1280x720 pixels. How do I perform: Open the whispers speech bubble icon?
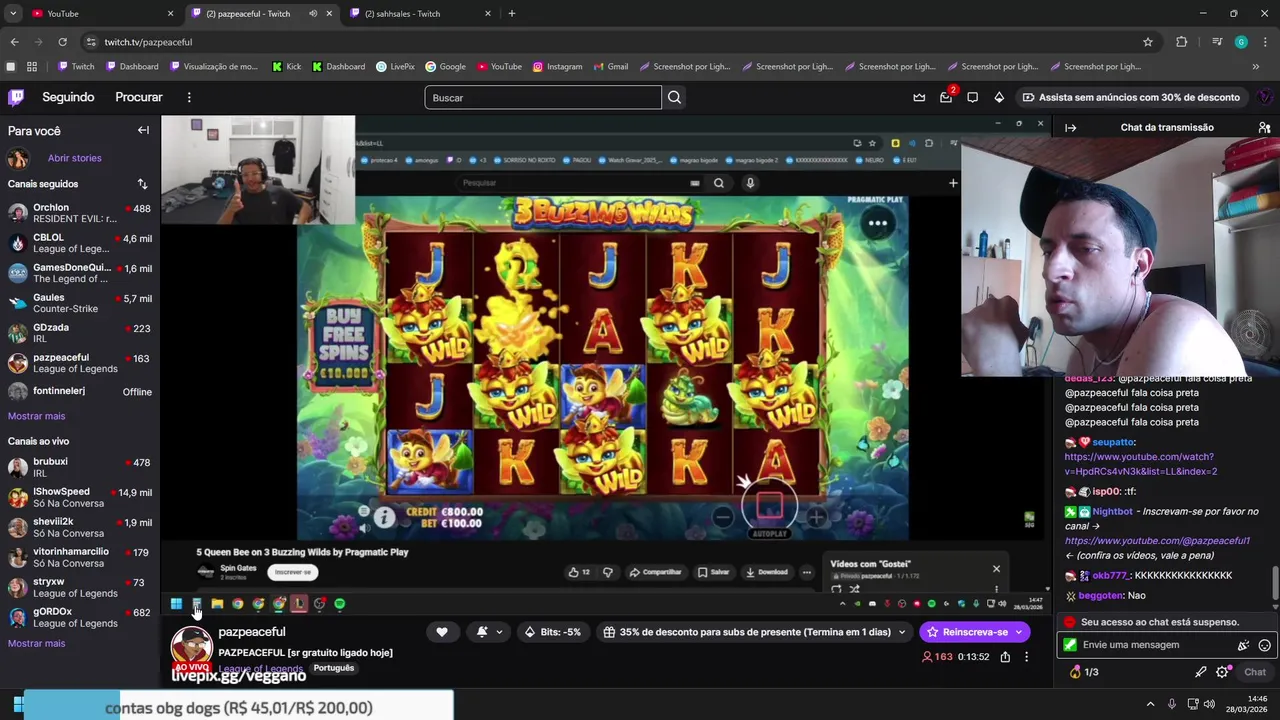click(972, 97)
